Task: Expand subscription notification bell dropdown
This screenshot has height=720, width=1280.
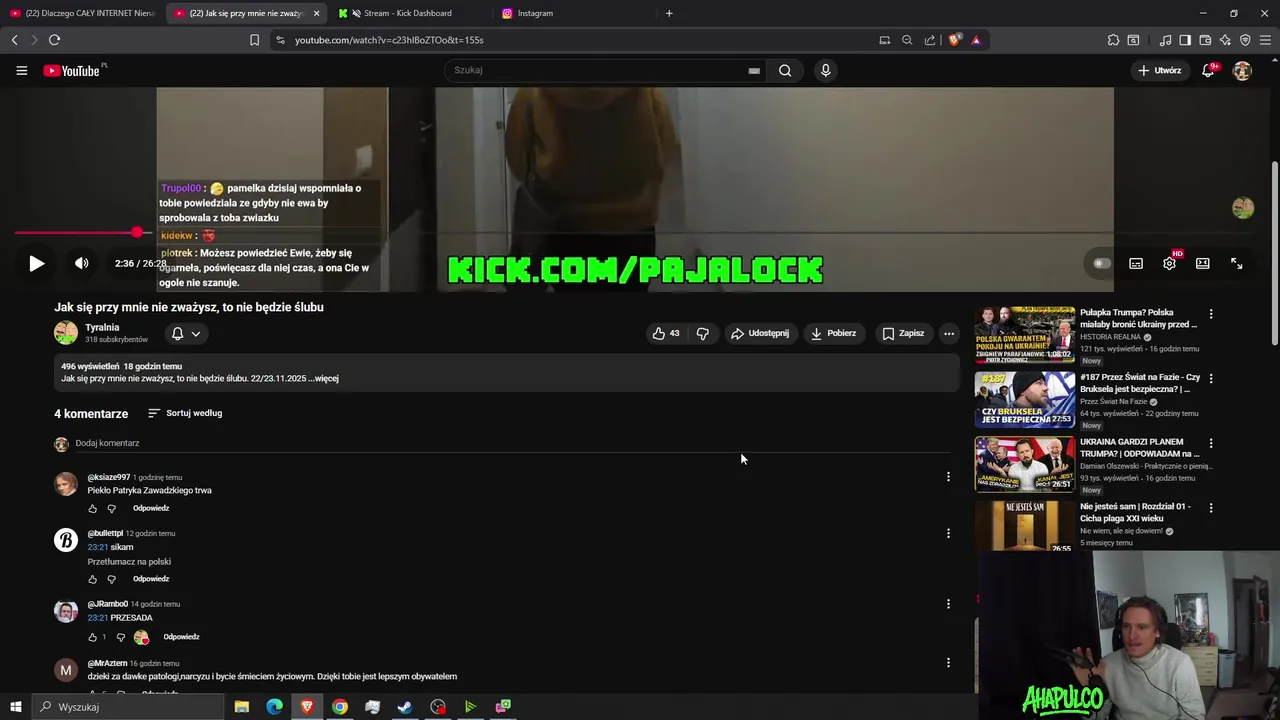Action: pos(186,334)
